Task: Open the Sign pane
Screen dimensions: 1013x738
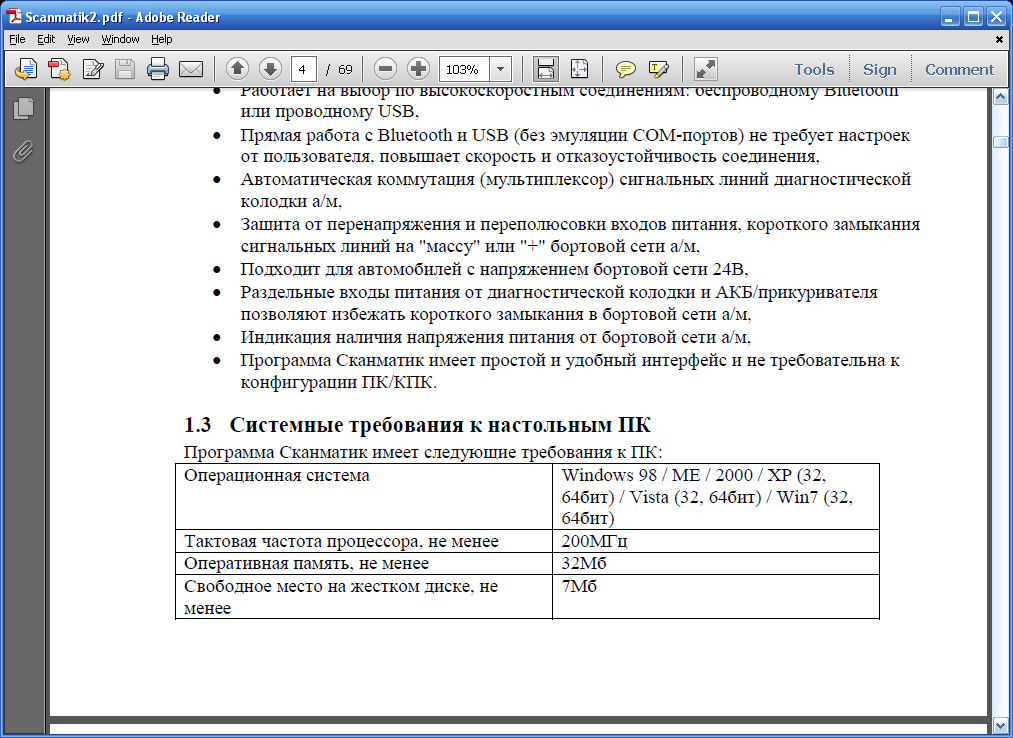Action: click(x=879, y=69)
